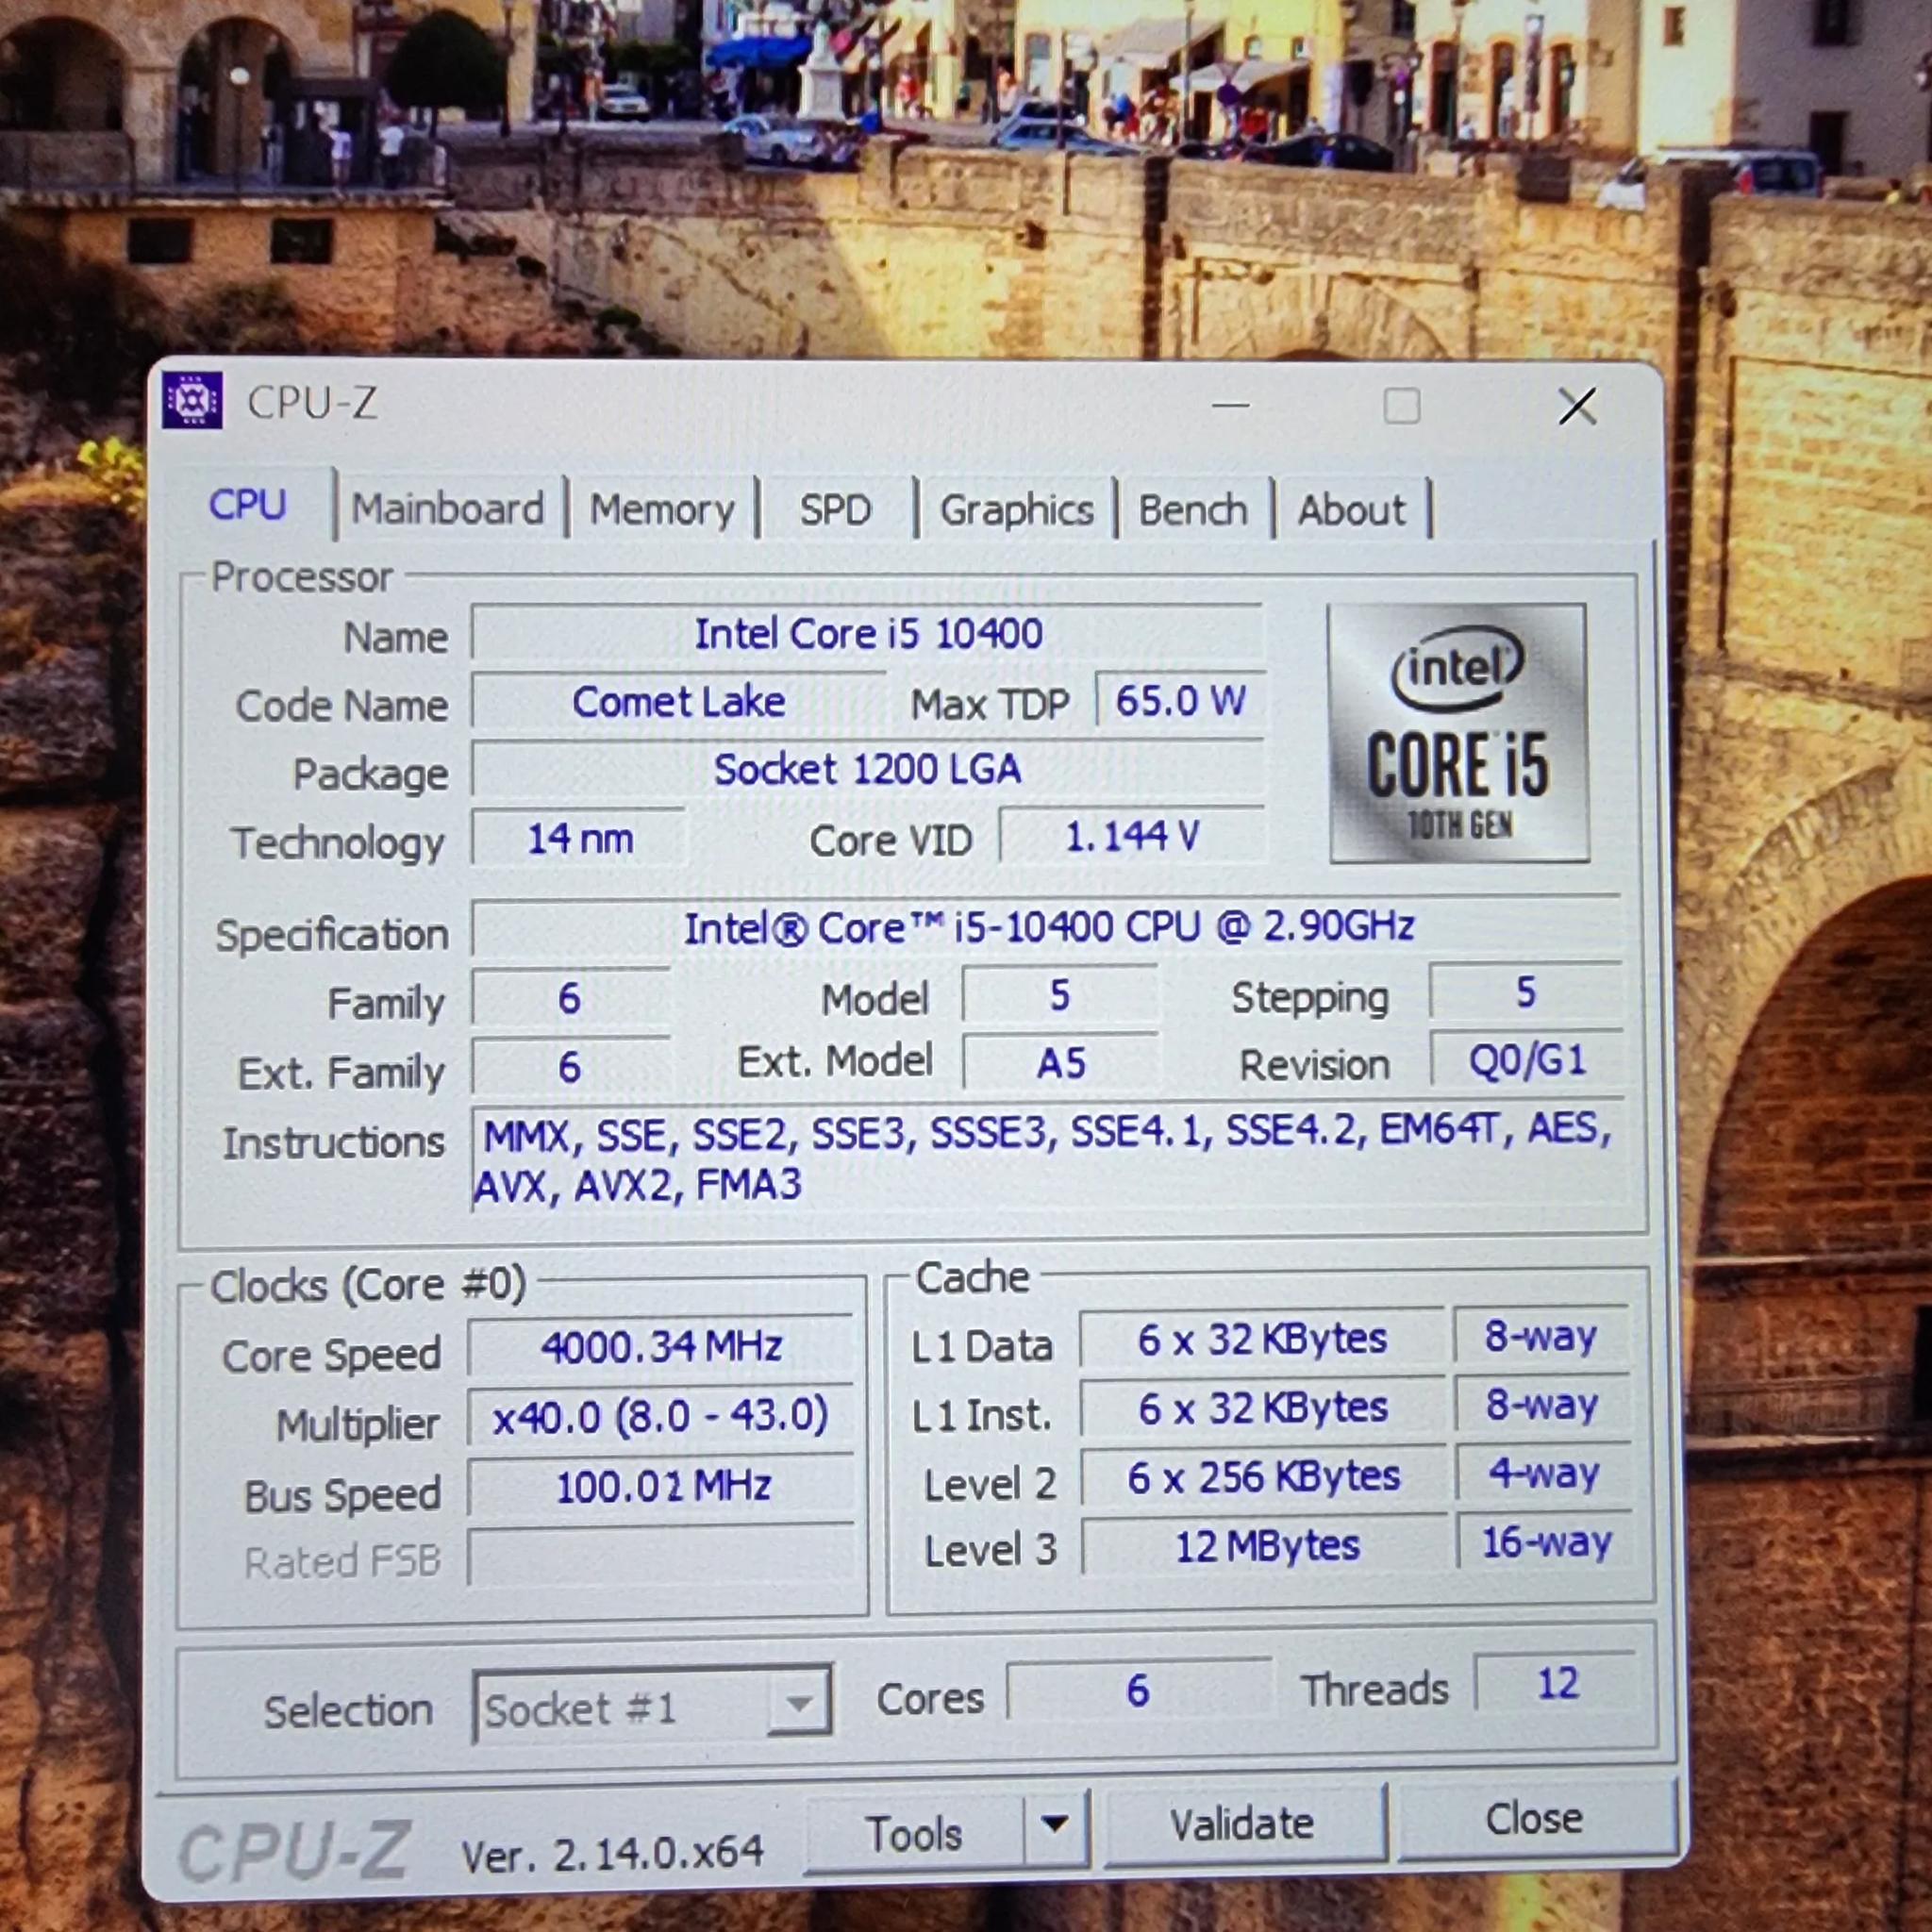Click the Intel Core i5 10th Gen logo

click(1458, 732)
